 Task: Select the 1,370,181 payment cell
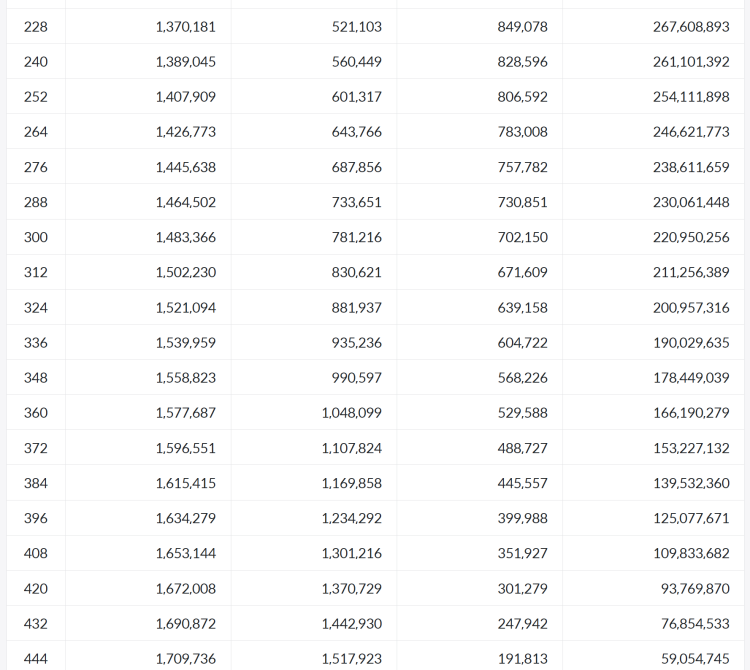point(186,27)
